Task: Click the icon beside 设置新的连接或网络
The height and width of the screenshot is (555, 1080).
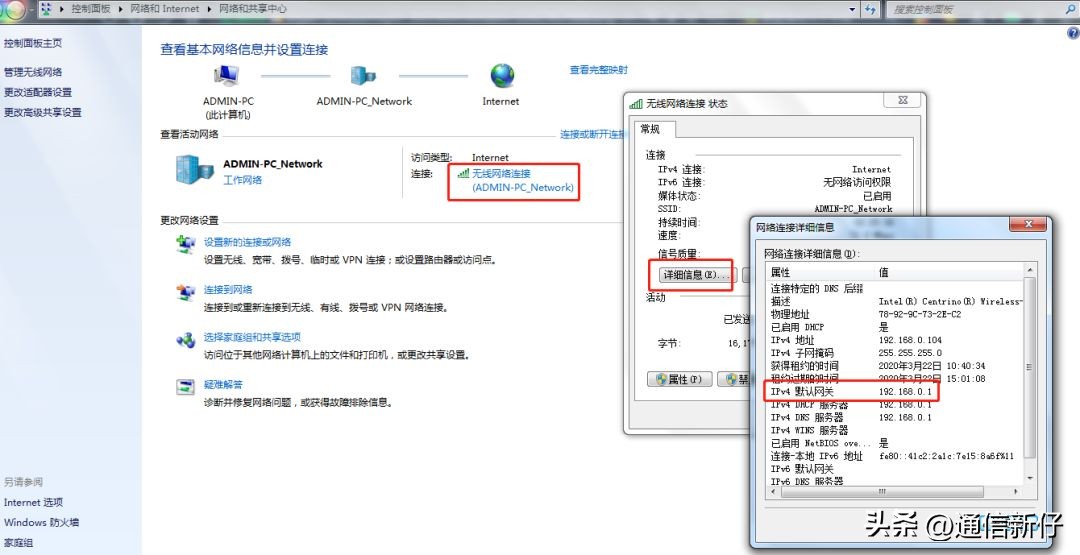Action: [185, 244]
